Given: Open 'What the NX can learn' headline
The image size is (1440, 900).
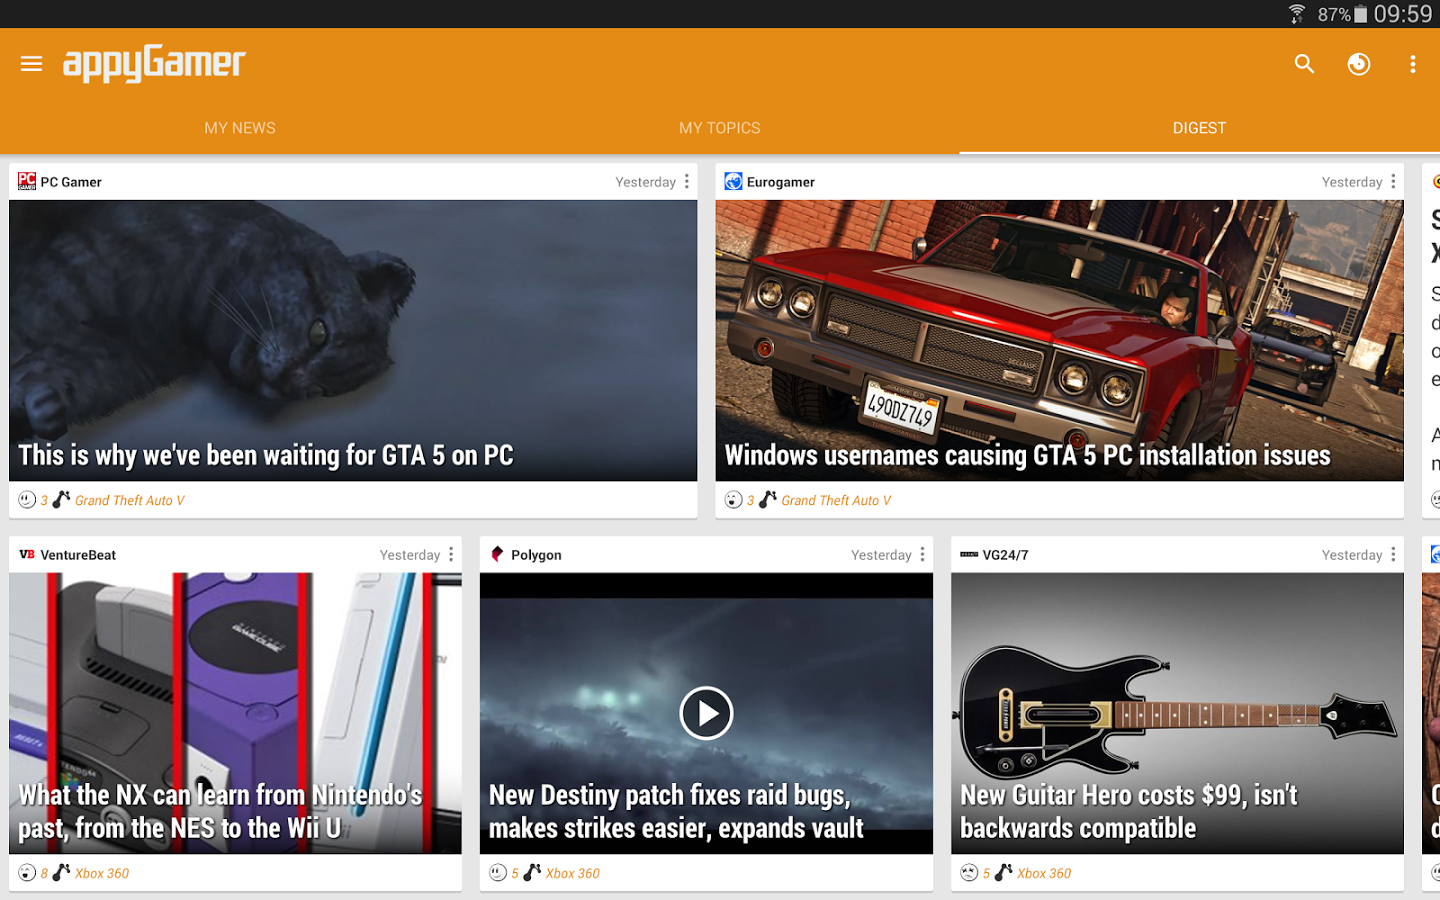Looking at the screenshot, I should coord(220,812).
